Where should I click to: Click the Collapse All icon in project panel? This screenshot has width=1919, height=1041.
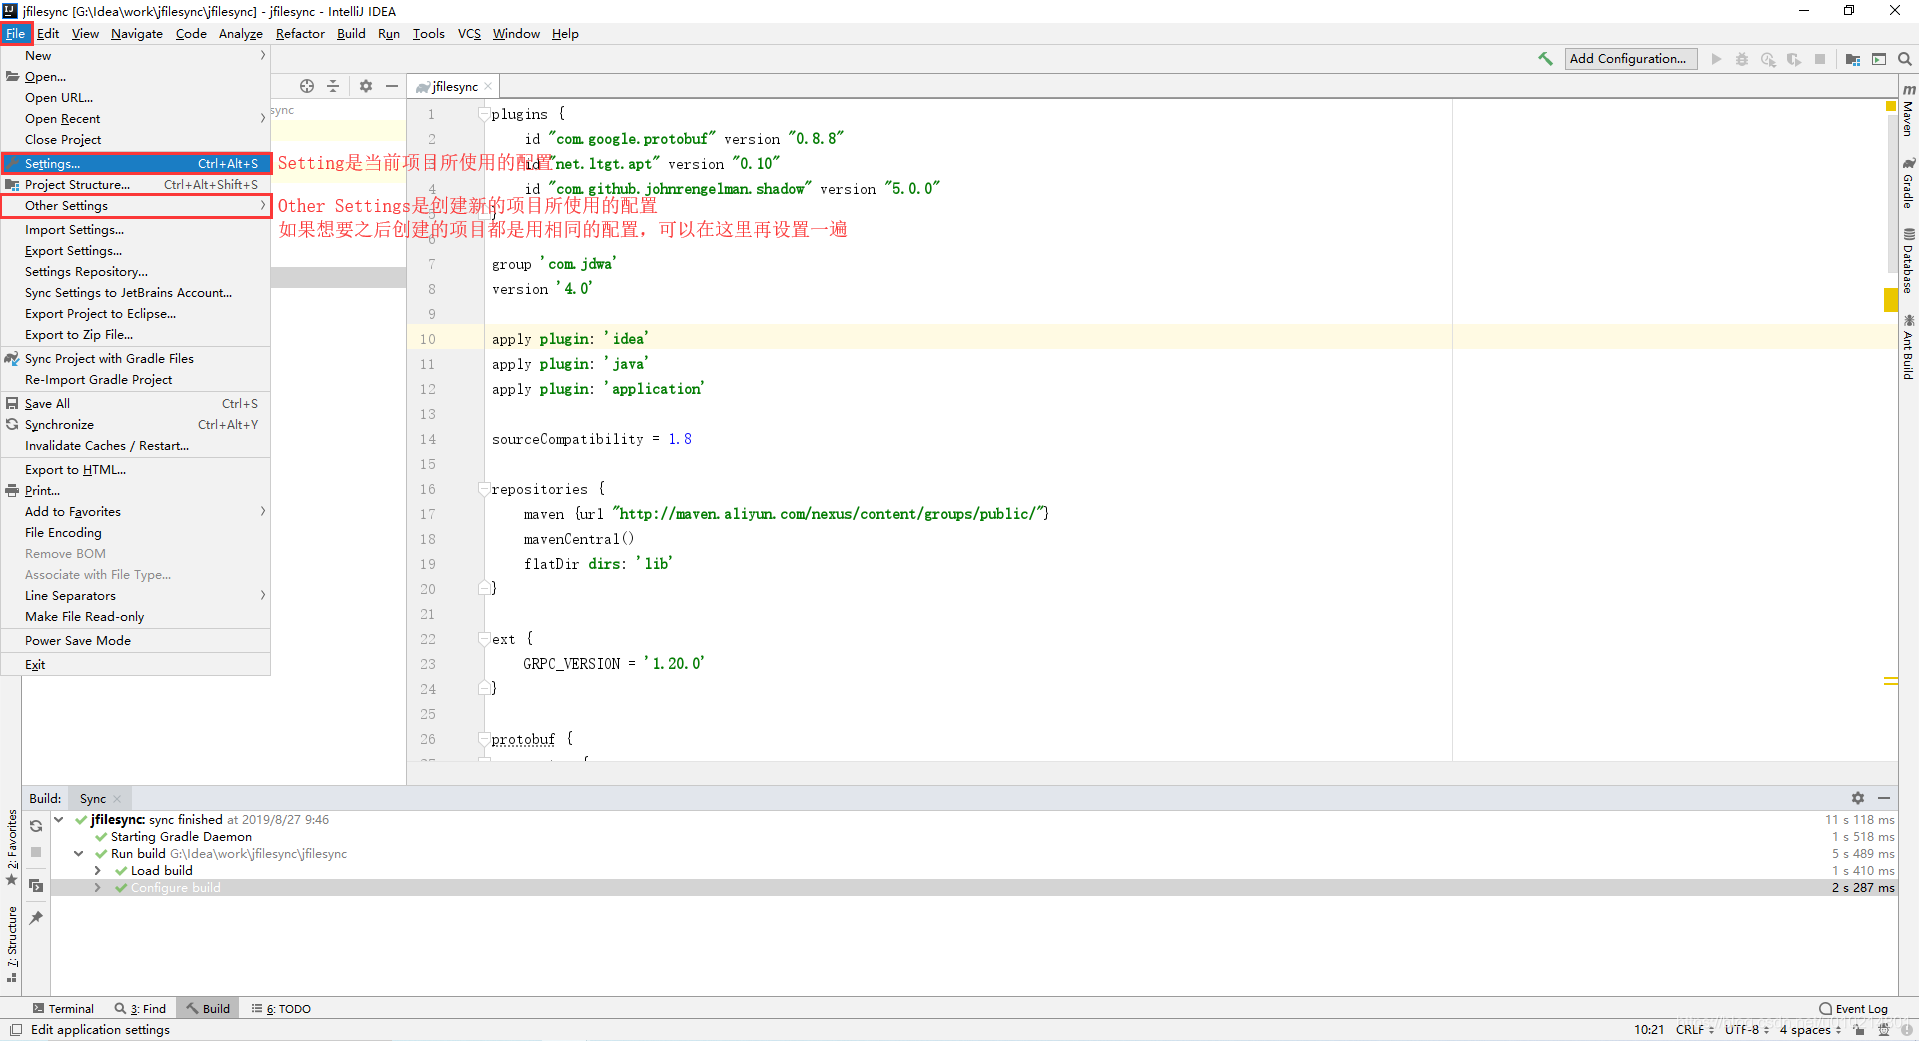(x=333, y=86)
